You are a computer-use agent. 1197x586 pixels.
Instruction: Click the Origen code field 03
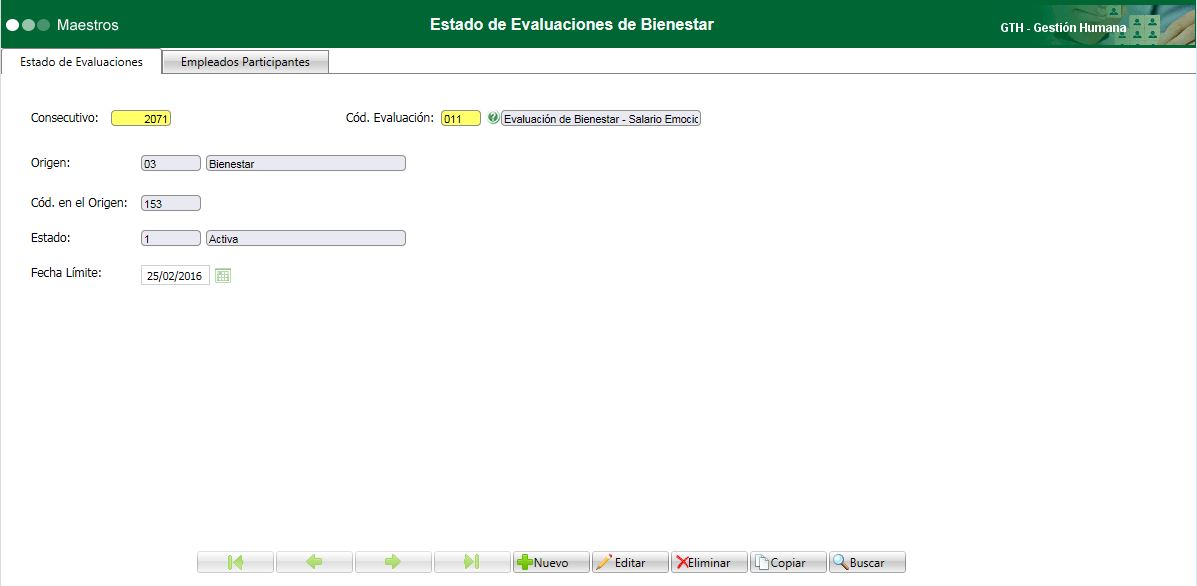coord(171,163)
